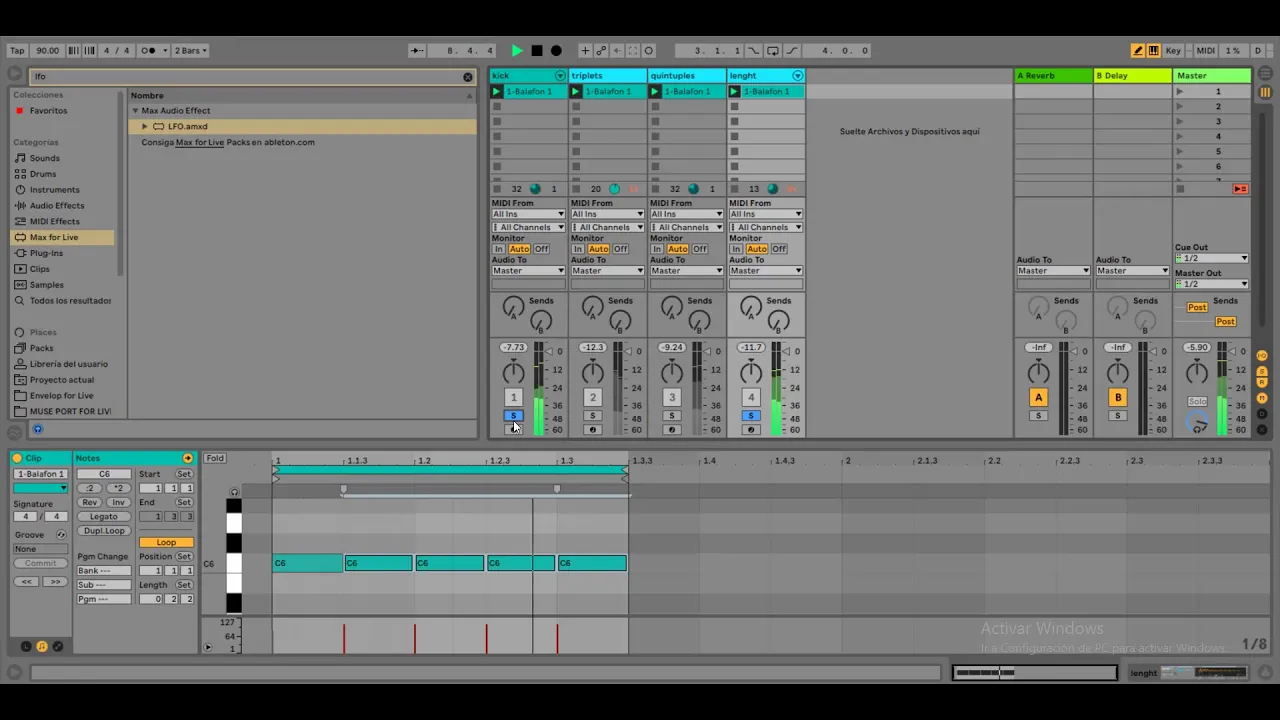Toggle the Follow playback icon

click(417, 51)
